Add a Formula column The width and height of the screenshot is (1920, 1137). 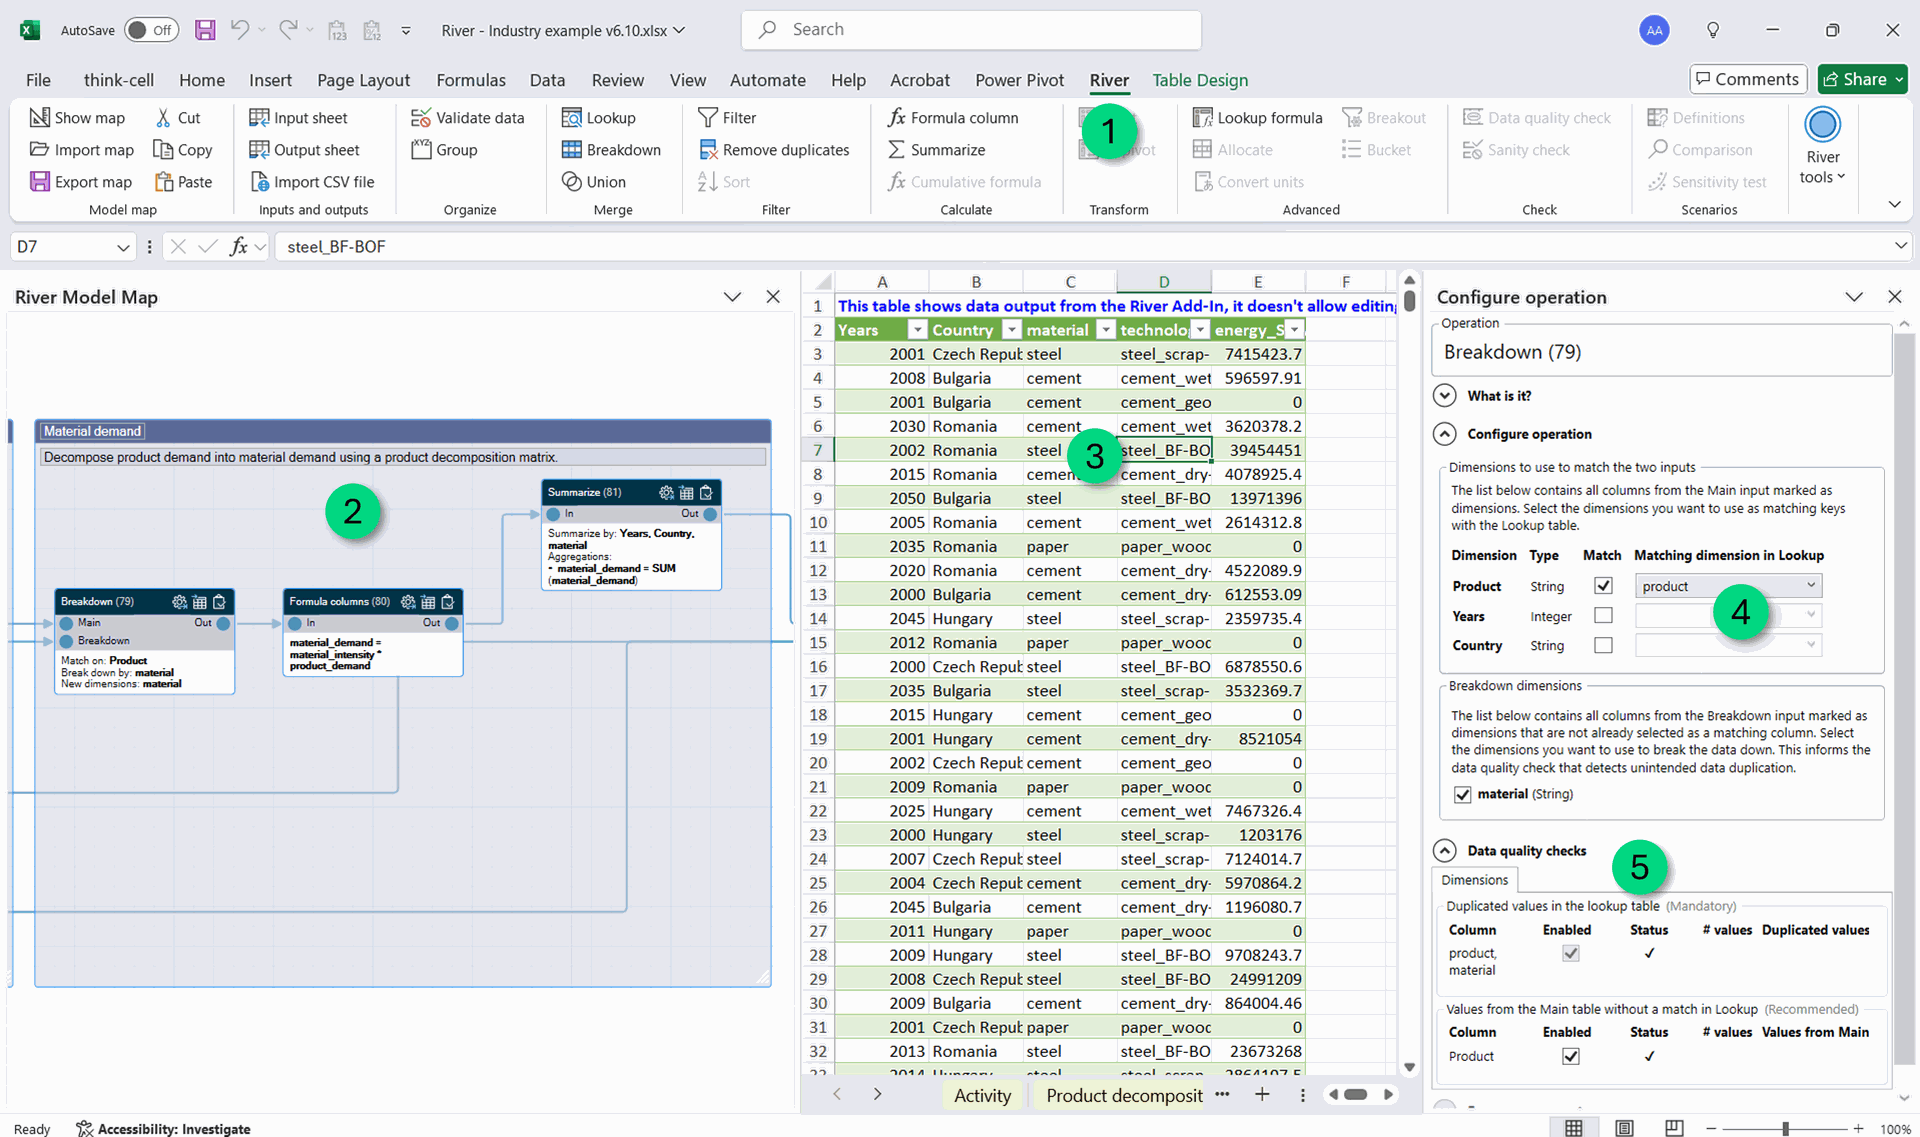coord(953,117)
